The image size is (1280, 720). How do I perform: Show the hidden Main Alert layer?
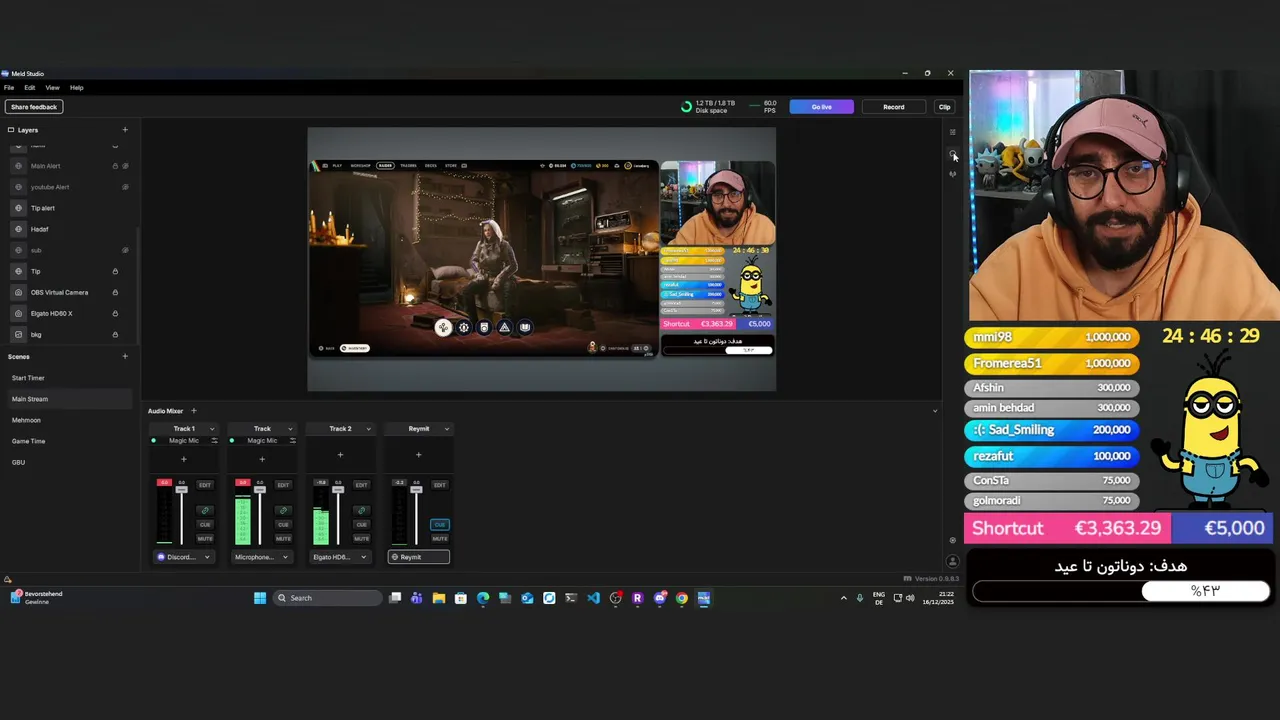pyautogui.click(x=125, y=166)
